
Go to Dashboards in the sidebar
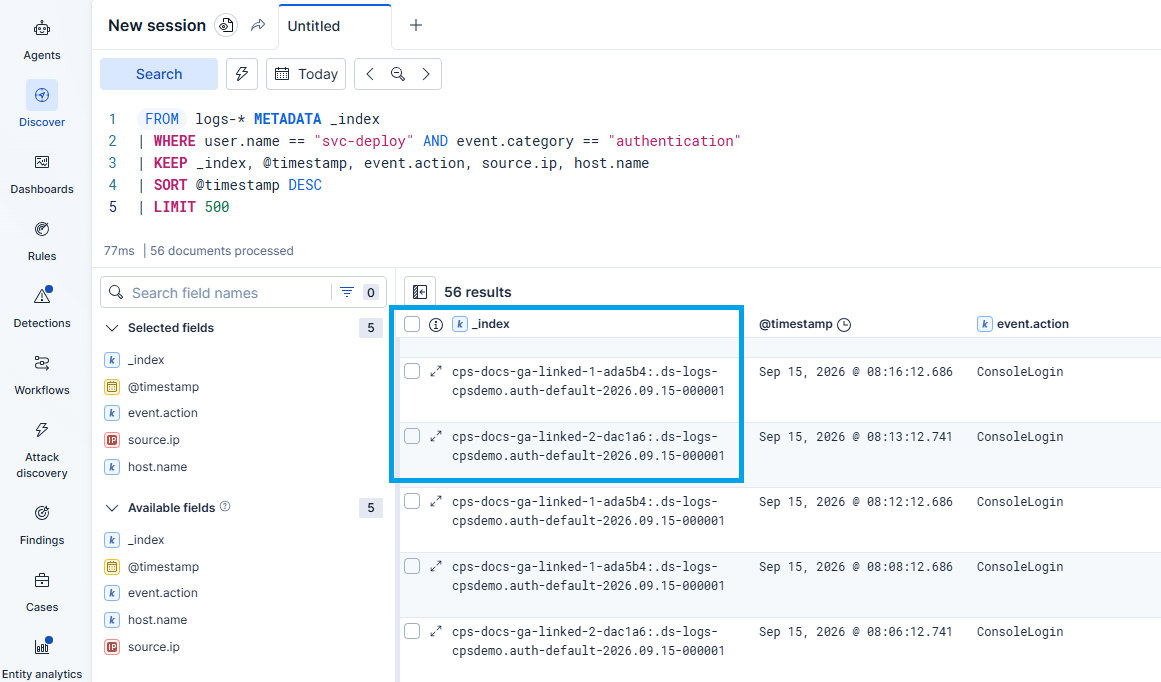41,174
